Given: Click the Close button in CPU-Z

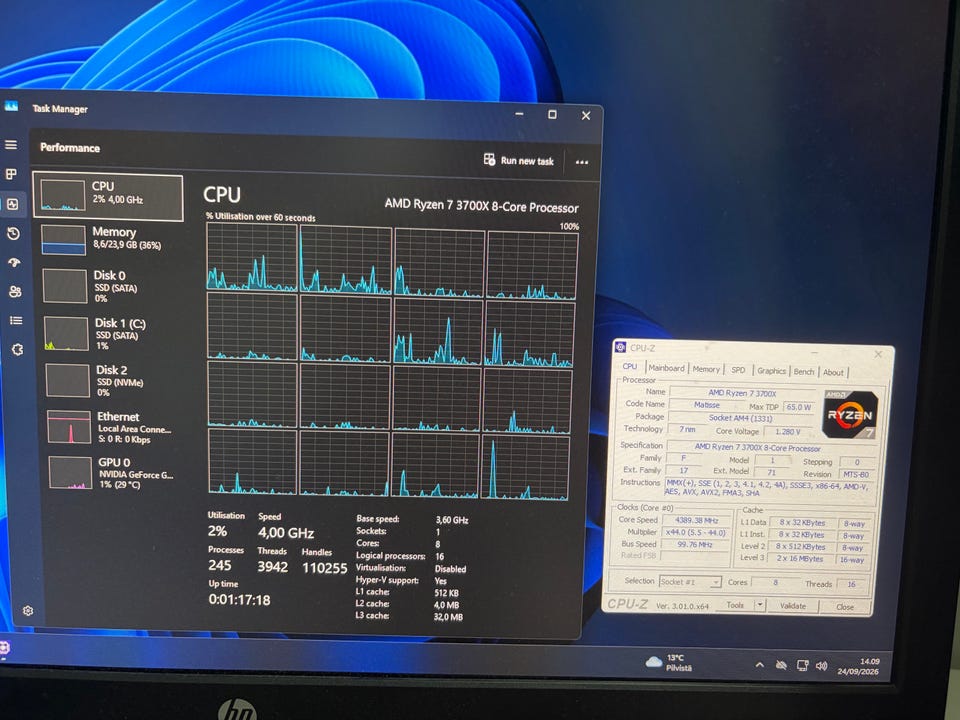Looking at the screenshot, I should (x=844, y=607).
